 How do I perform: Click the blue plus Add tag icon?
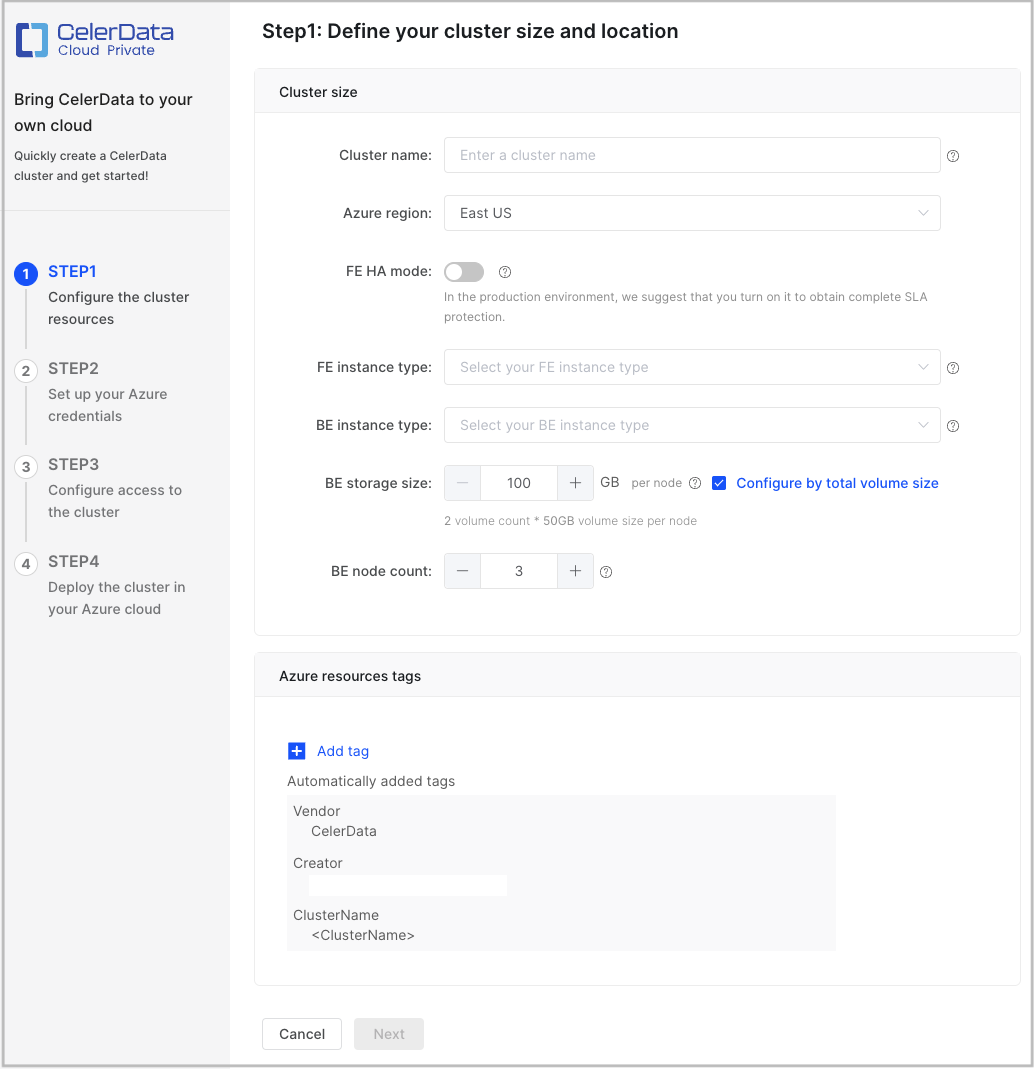(296, 751)
